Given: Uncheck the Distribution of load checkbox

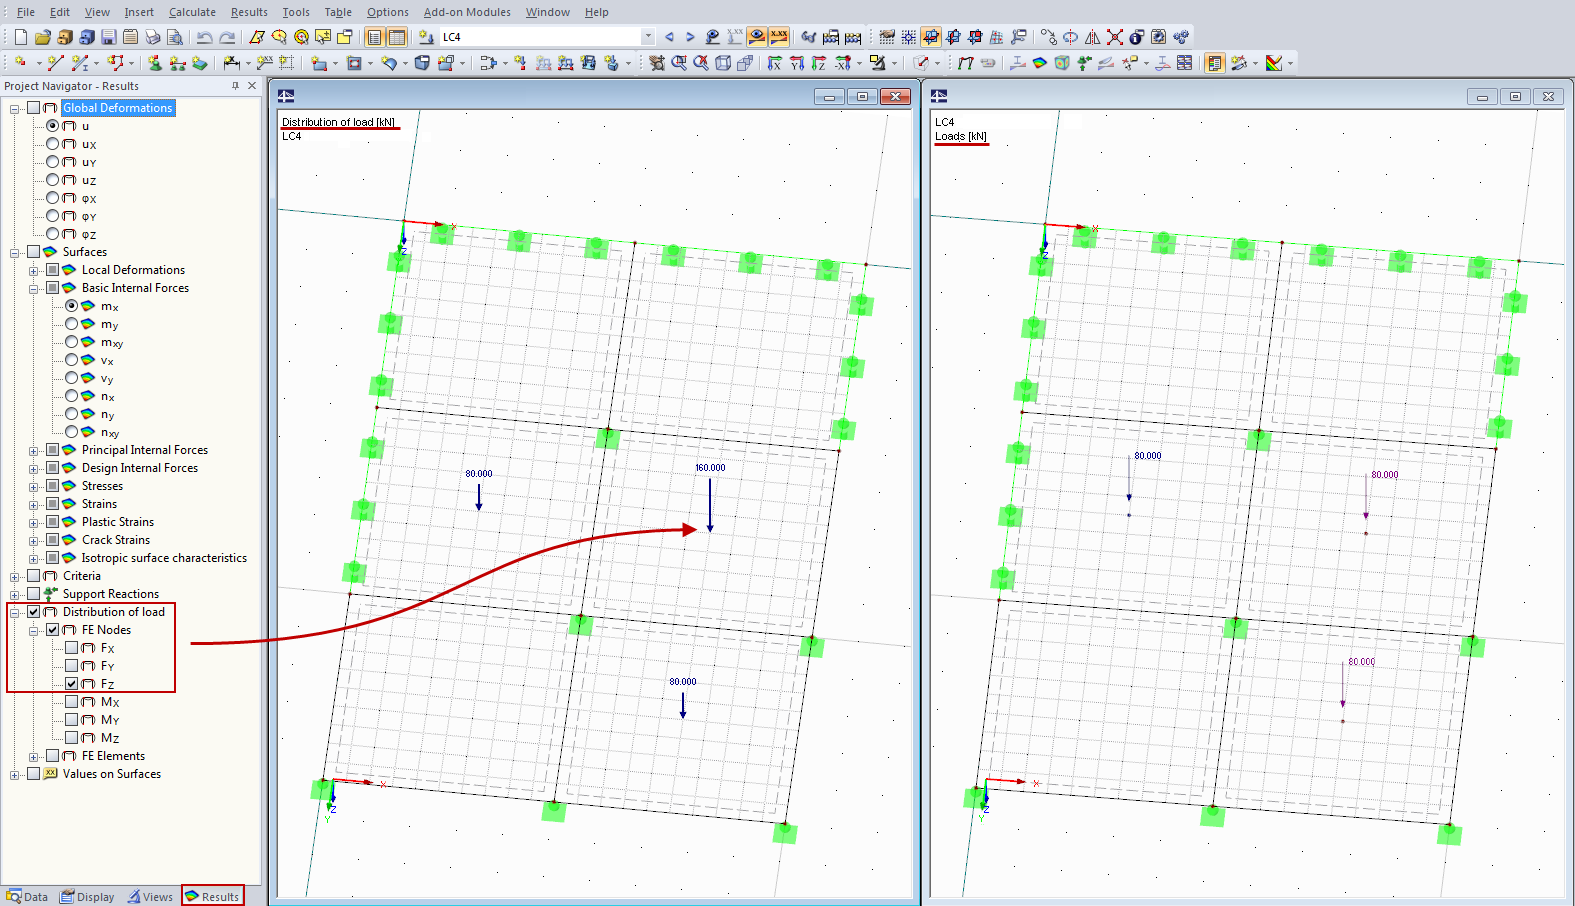Looking at the screenshot, I should [33, 612].
